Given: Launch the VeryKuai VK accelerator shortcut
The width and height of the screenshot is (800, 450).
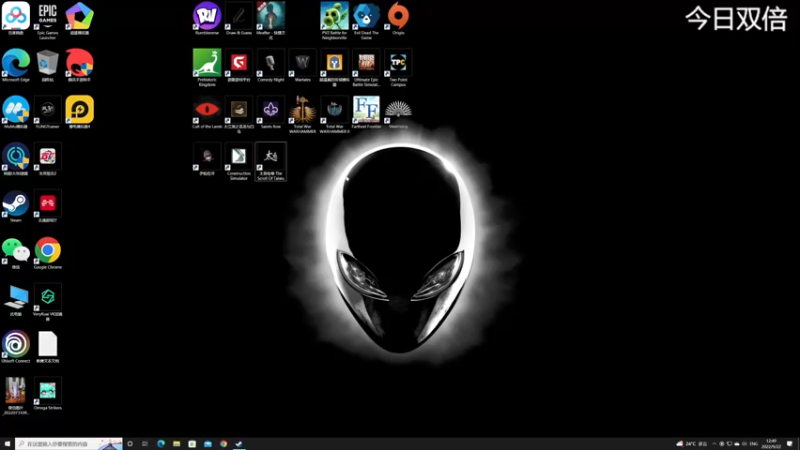Looking at the screenshot, I should point(47,302).
